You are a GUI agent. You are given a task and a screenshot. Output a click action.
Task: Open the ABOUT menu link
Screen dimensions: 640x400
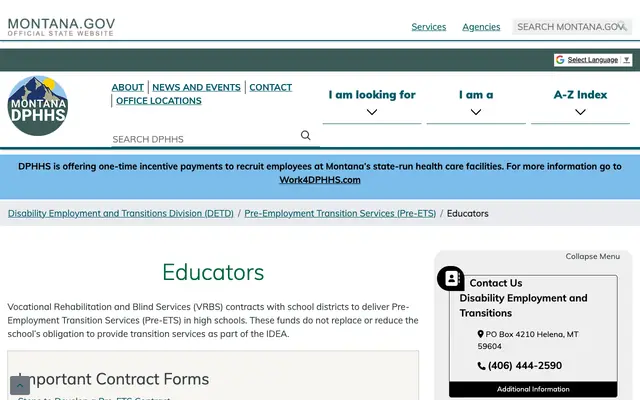tap(127, 87)
